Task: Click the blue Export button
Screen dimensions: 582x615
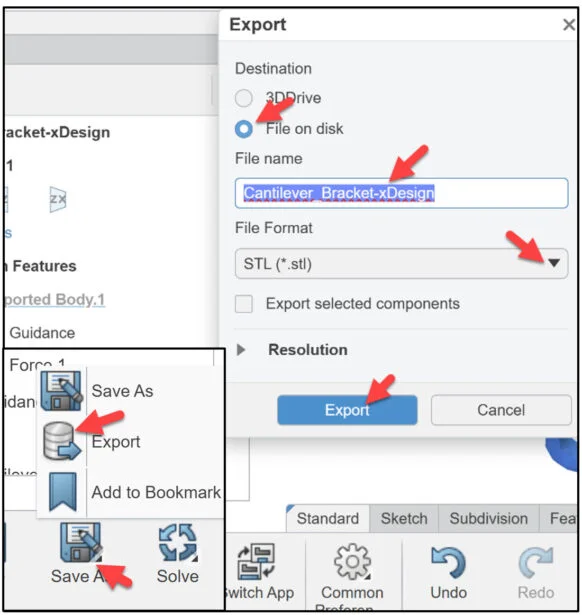Action: pyautogui.click(x=347, y=410)
